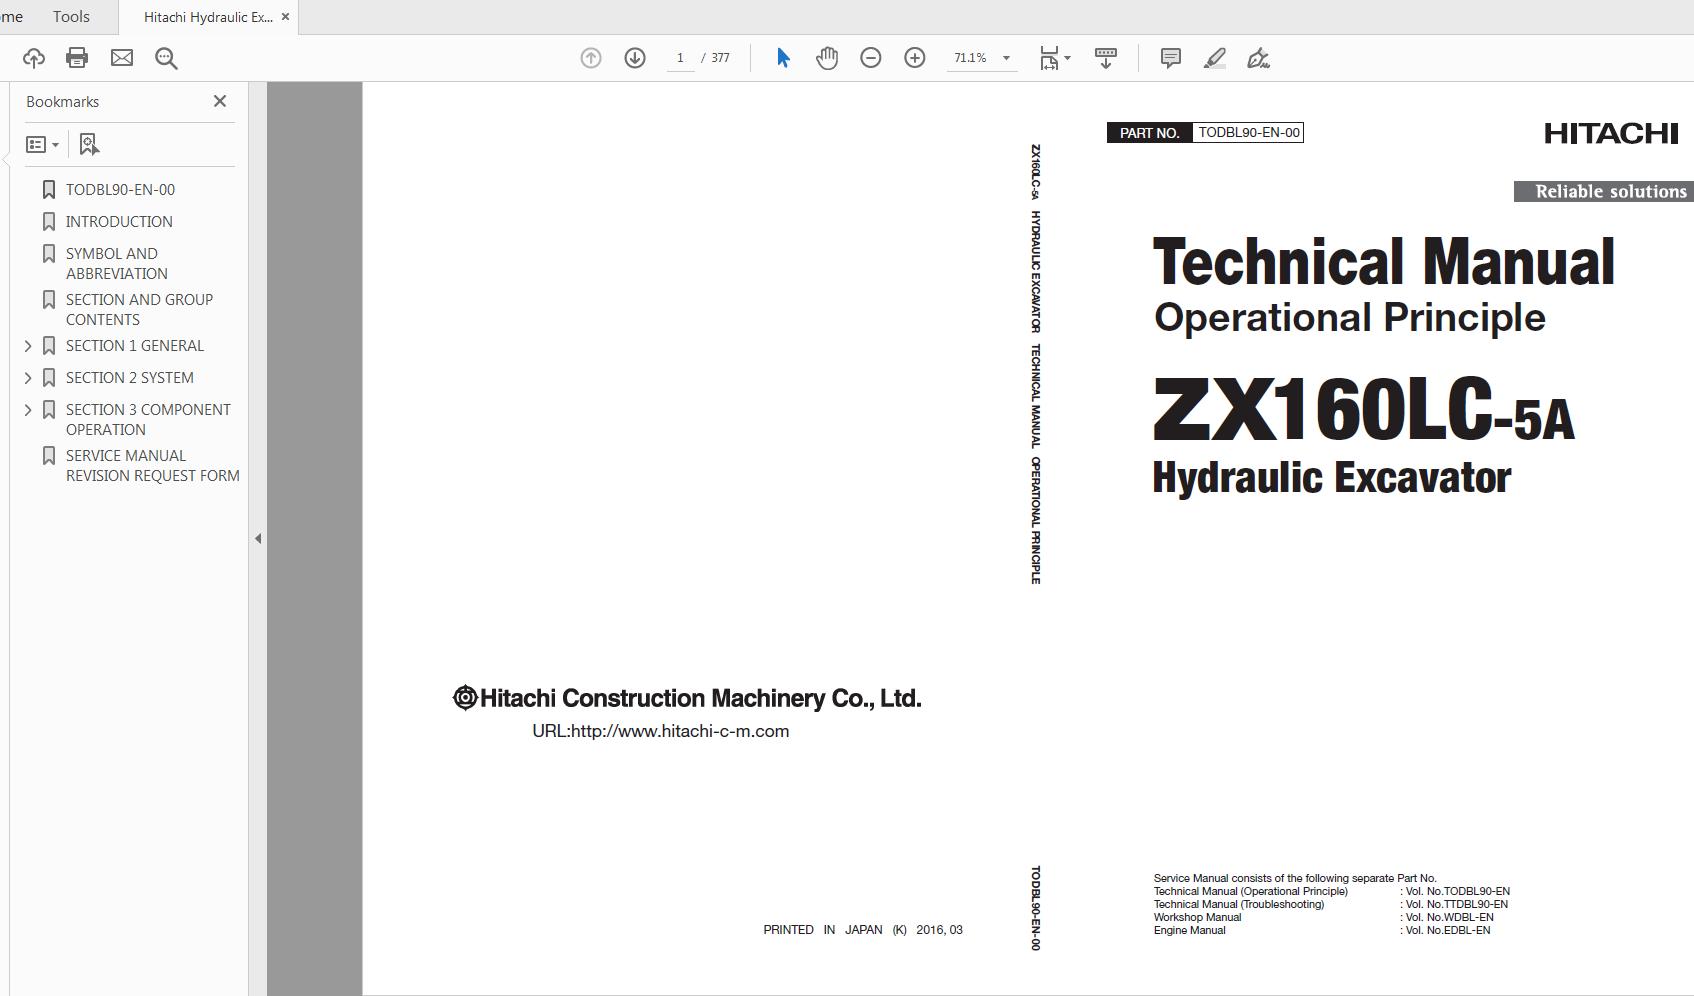Zoom out using the minus icon
This screenshot has height=996, width=1694.
click(x=870, y=58)
